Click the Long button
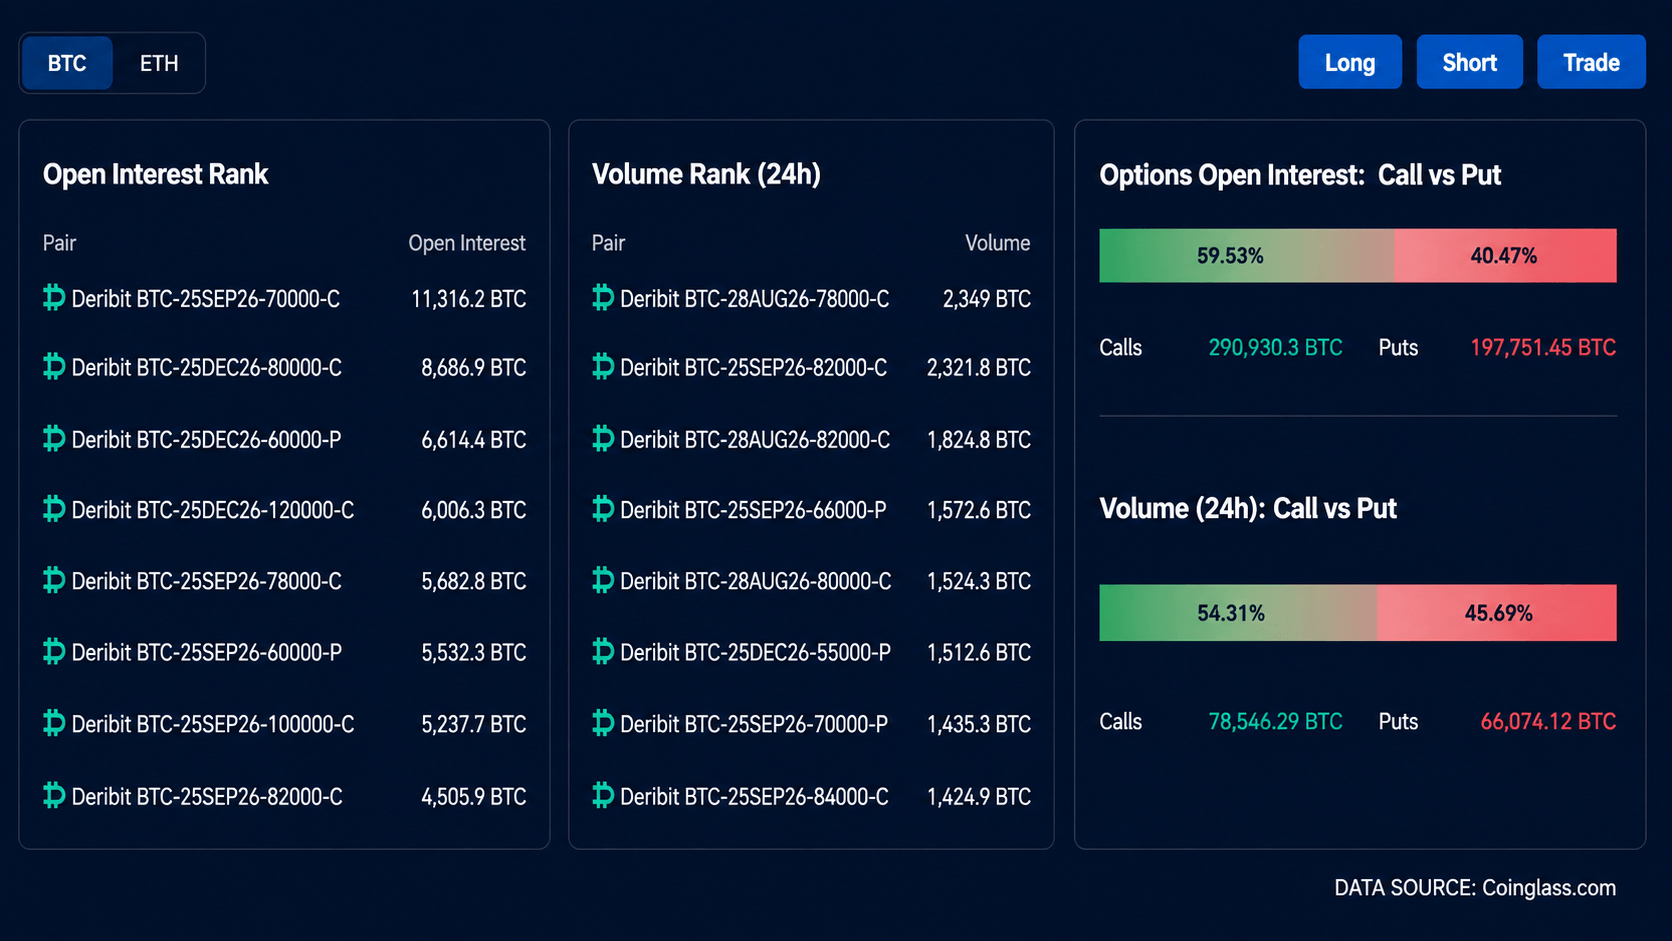Viewport: 1672px width, 941px height. coord(1350,62)
